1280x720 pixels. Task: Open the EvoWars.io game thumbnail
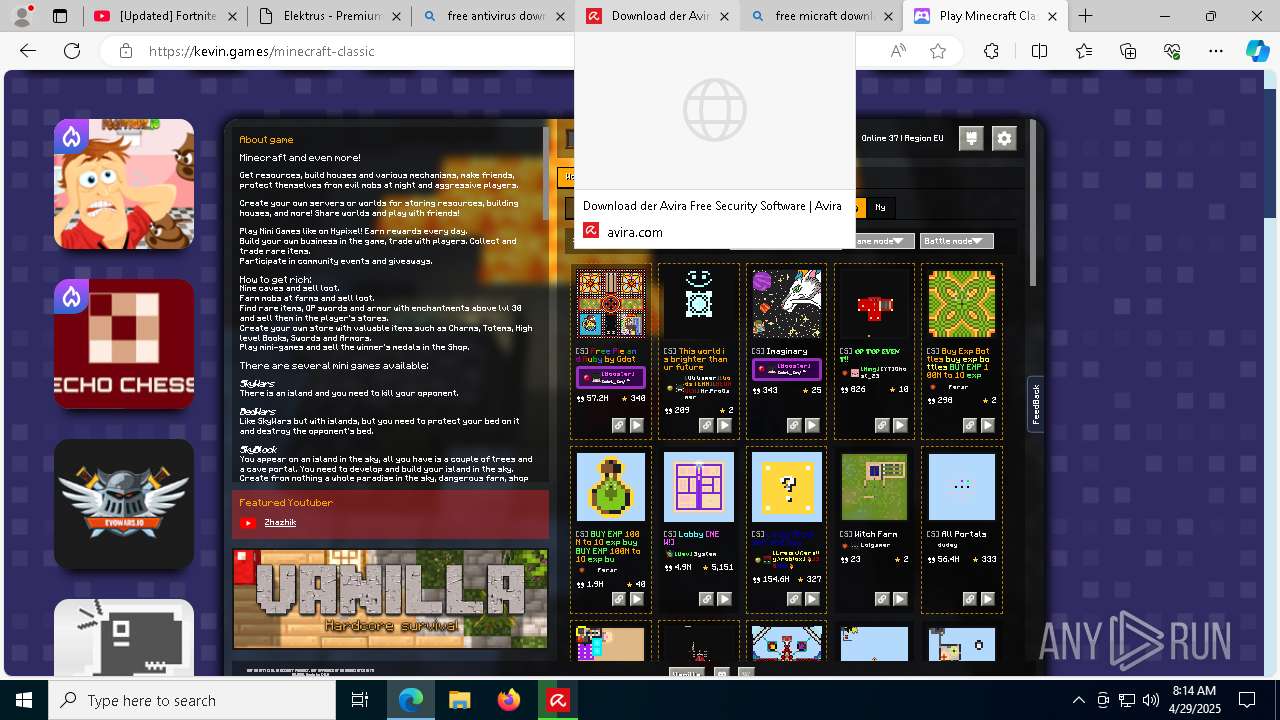pyautogui.click(x=124, y=504)
